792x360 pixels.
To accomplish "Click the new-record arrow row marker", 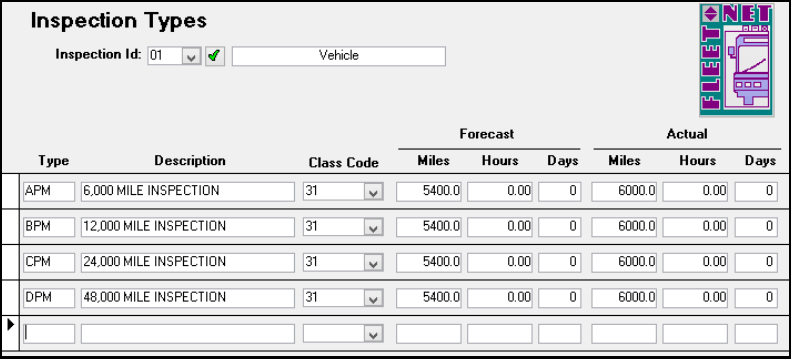I will (x=11, y=325).
